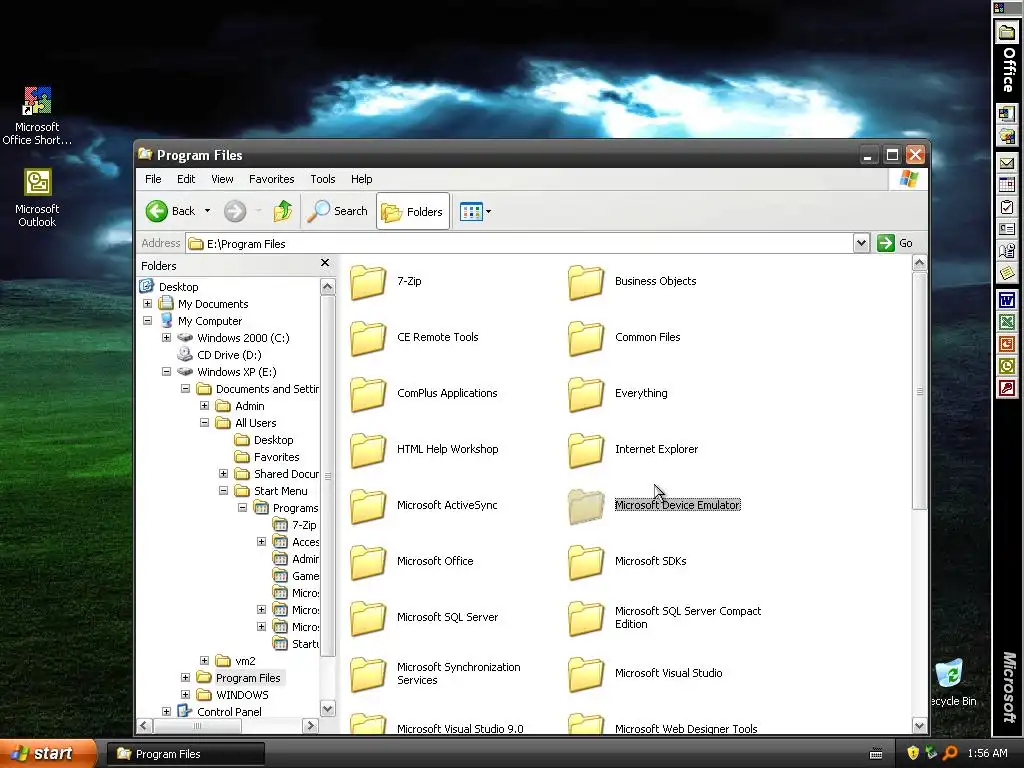1024x768 pixels.
Task: Toggle the Folders pane button
Action: (x=413, y=211)
